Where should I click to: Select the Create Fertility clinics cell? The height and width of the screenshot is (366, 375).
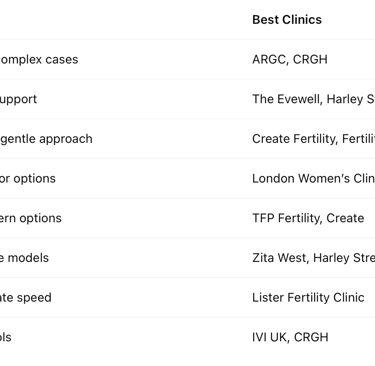[x=313, y=139]
